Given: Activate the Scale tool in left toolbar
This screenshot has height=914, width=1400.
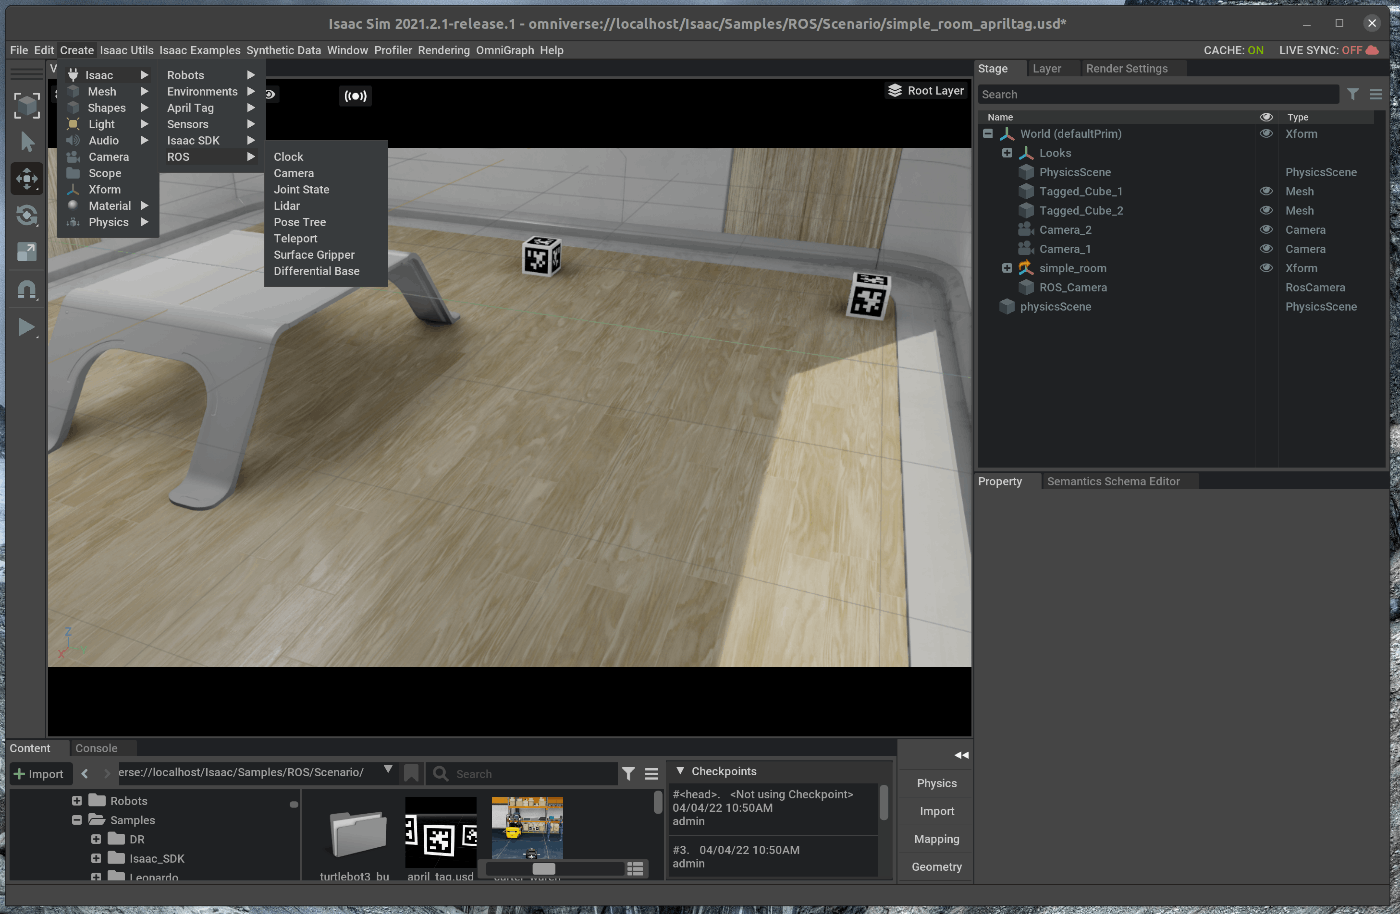Looking at the screenshot, I should [27, 252].
